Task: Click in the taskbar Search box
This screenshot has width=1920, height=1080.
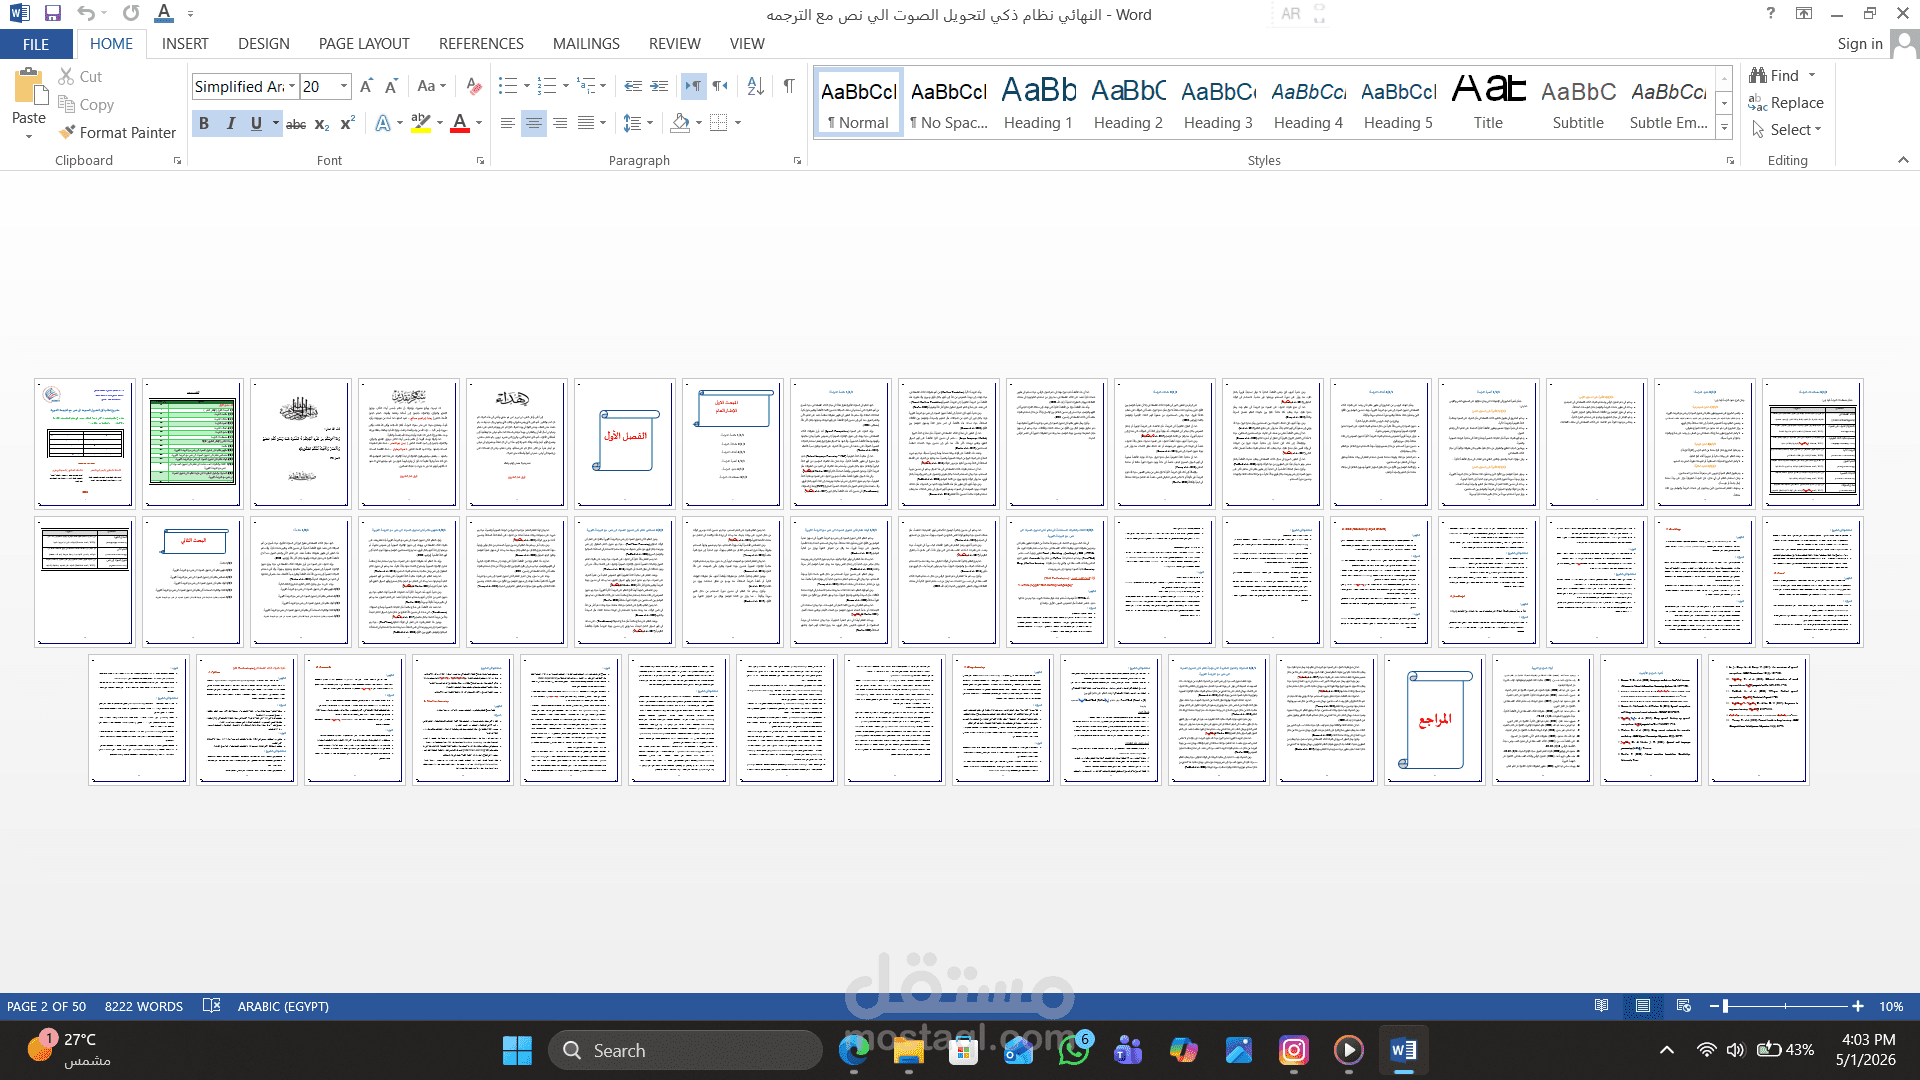Action: (x=685, y=1050)
